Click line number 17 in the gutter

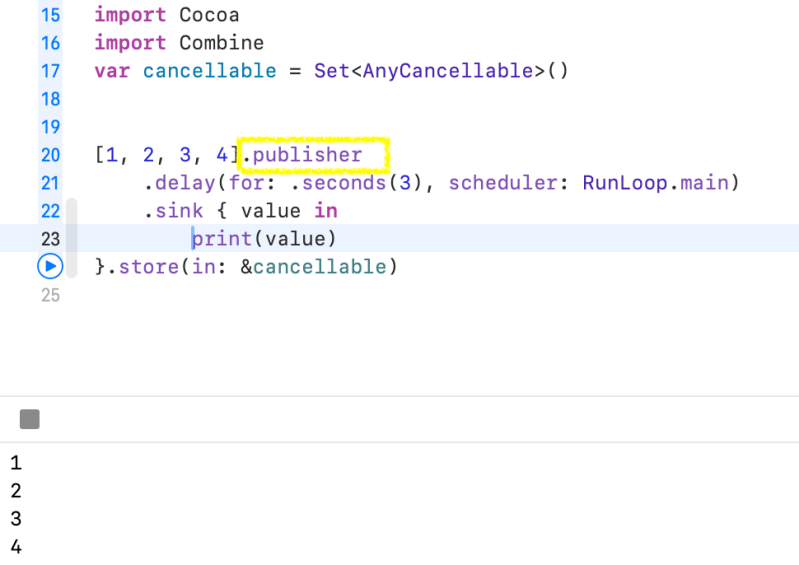pyautogui.click(x=49, y=71)
